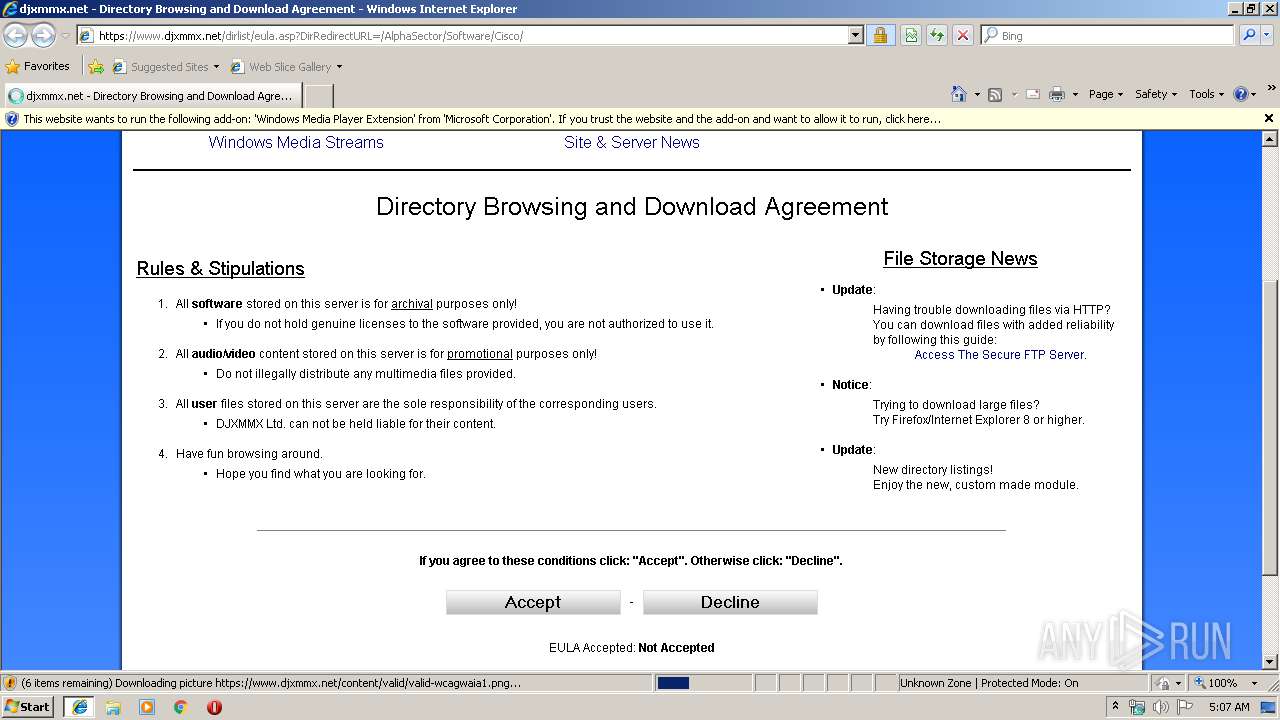Click the 100% zoom level button
1280x720 pixels.
(1215, 683)
